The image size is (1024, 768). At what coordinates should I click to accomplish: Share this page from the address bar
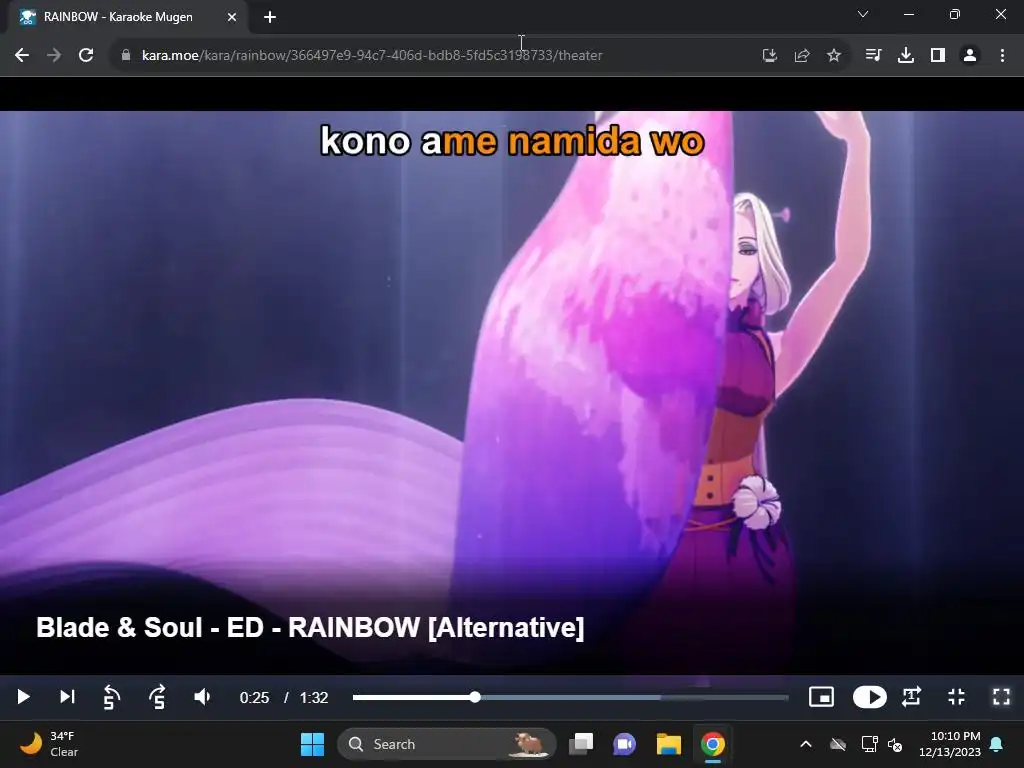pos(802,56)
